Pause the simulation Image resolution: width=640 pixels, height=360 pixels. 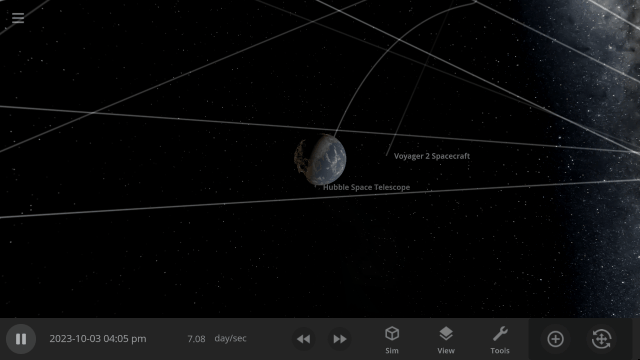pyautogui.click(x=21, y=339)
